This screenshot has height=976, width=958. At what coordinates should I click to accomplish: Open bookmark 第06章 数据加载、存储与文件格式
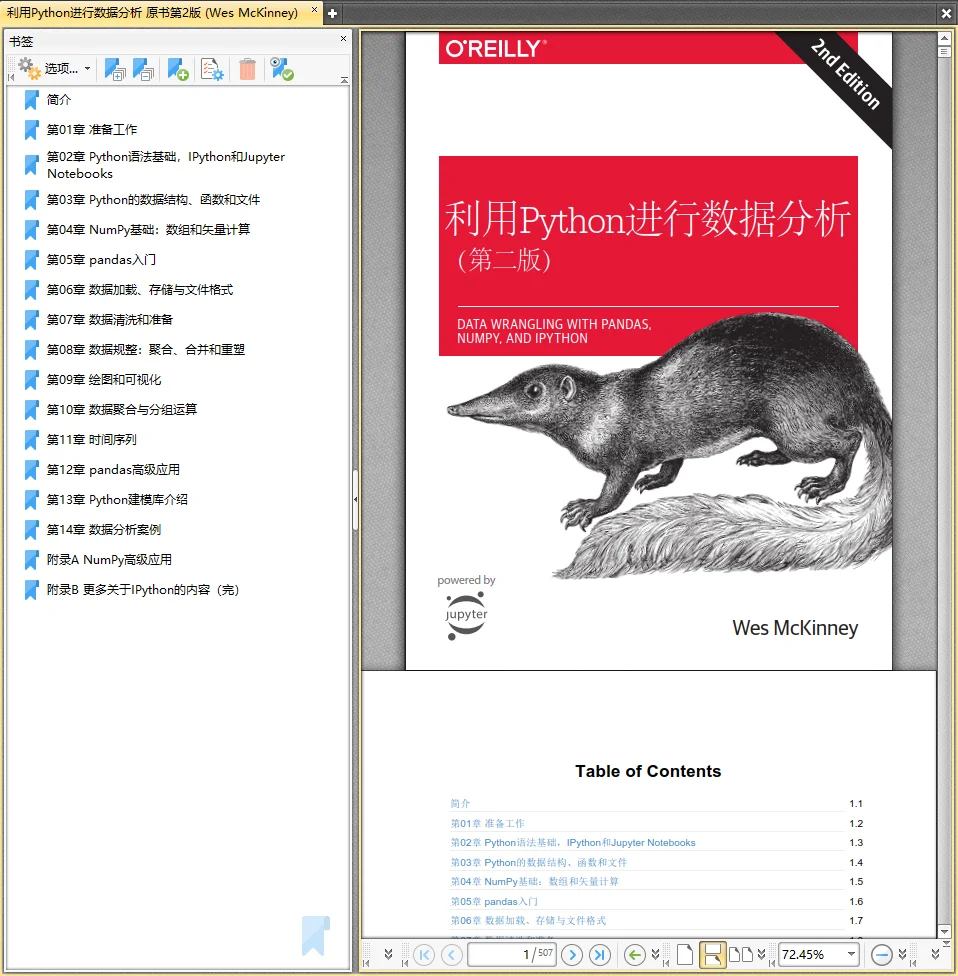tap(140, 289)
